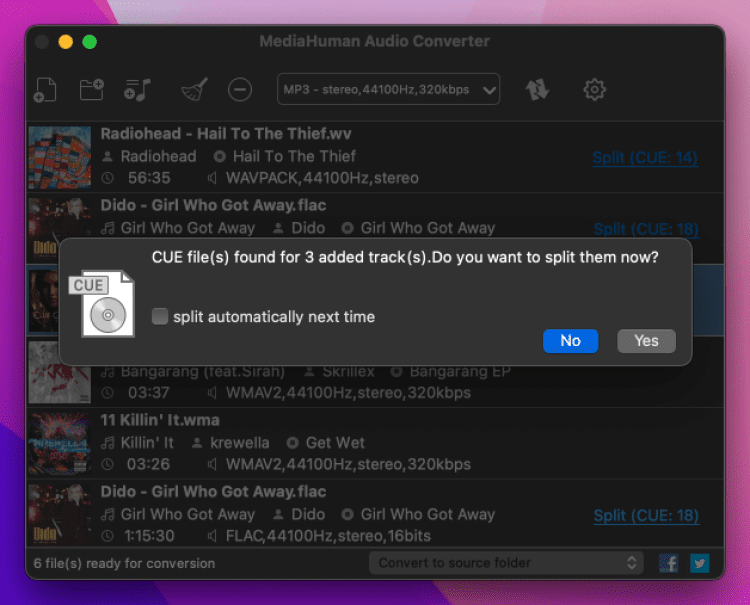Click the Add folder toolbar icon
Viewport: 750px width, 605px height.
pyautogui.click(x=91, y=89)
